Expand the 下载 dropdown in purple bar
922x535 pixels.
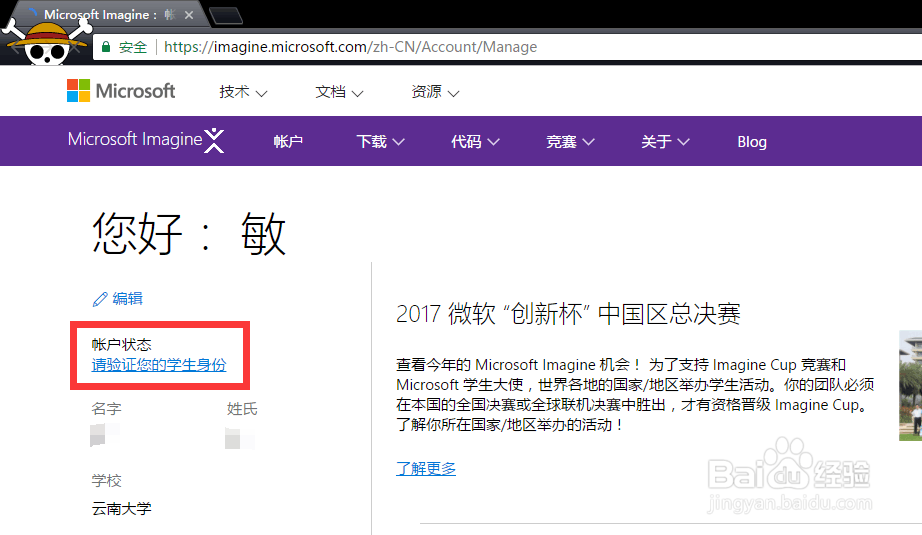coord(380,142)
